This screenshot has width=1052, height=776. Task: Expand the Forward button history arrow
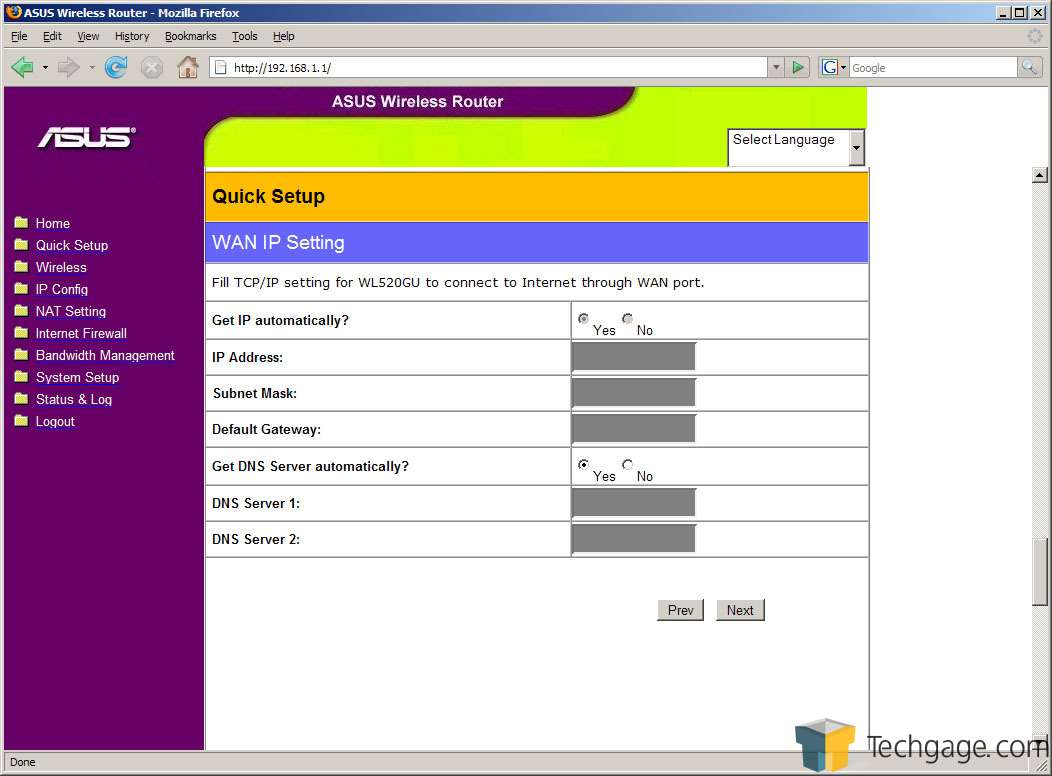tap(91, 68)
